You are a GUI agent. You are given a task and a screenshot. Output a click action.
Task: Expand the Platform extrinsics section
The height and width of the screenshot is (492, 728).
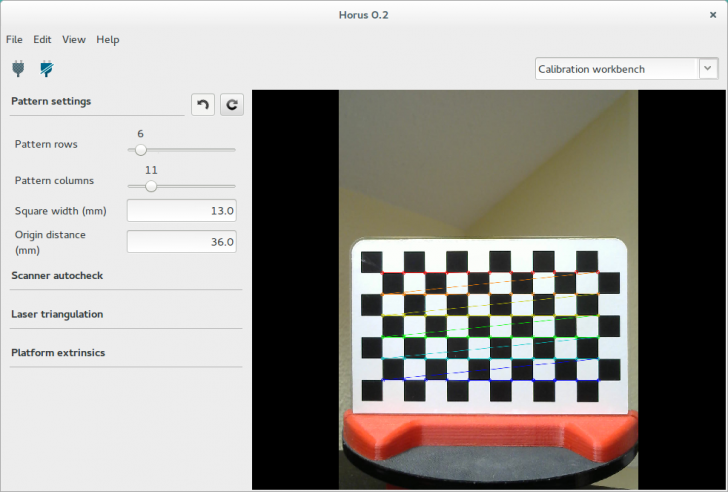[x=58, y=353]
